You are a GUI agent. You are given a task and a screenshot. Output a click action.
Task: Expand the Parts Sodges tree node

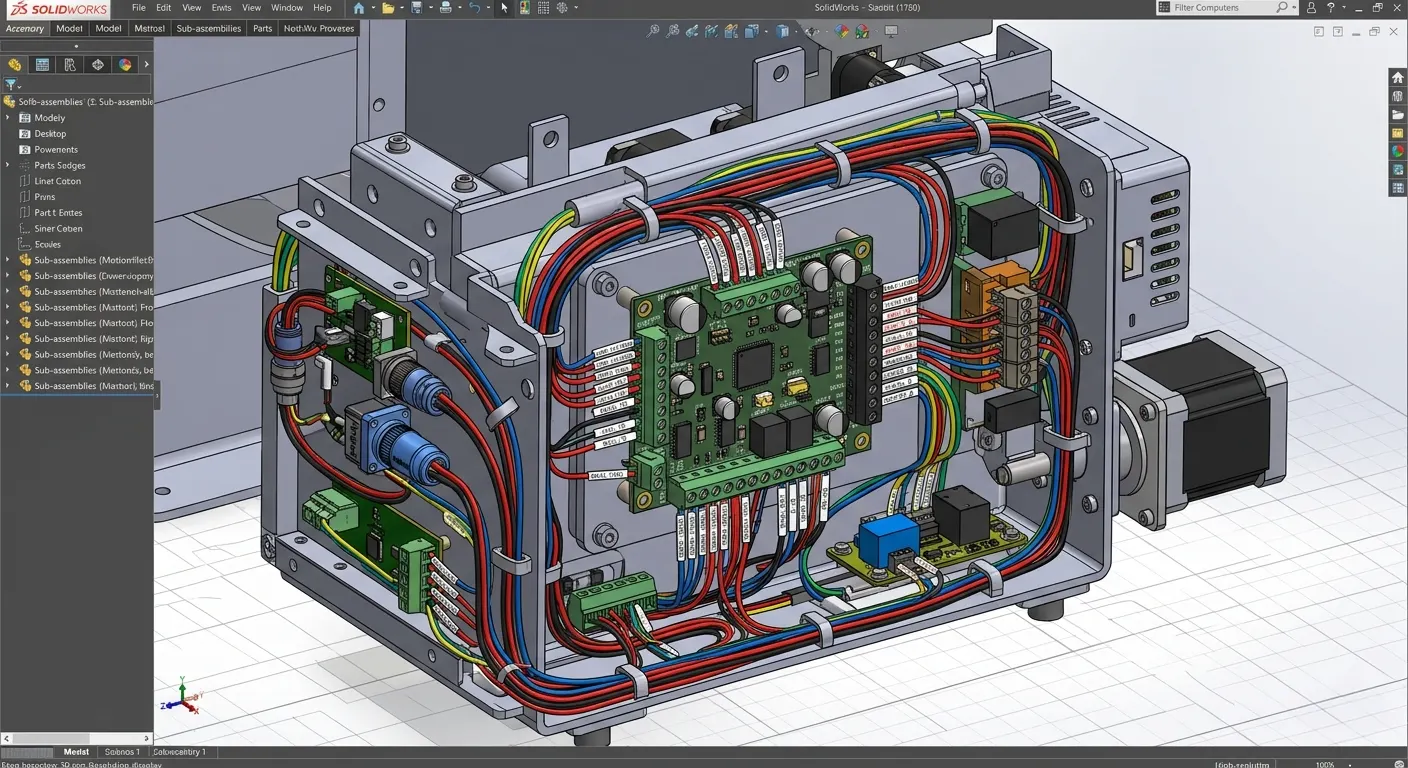click(8, 165)
